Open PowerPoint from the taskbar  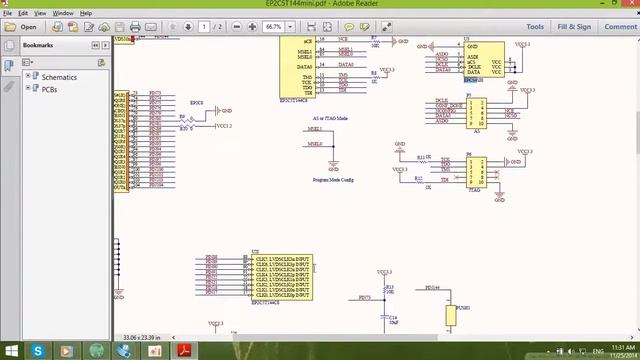(x=155, y=351)
